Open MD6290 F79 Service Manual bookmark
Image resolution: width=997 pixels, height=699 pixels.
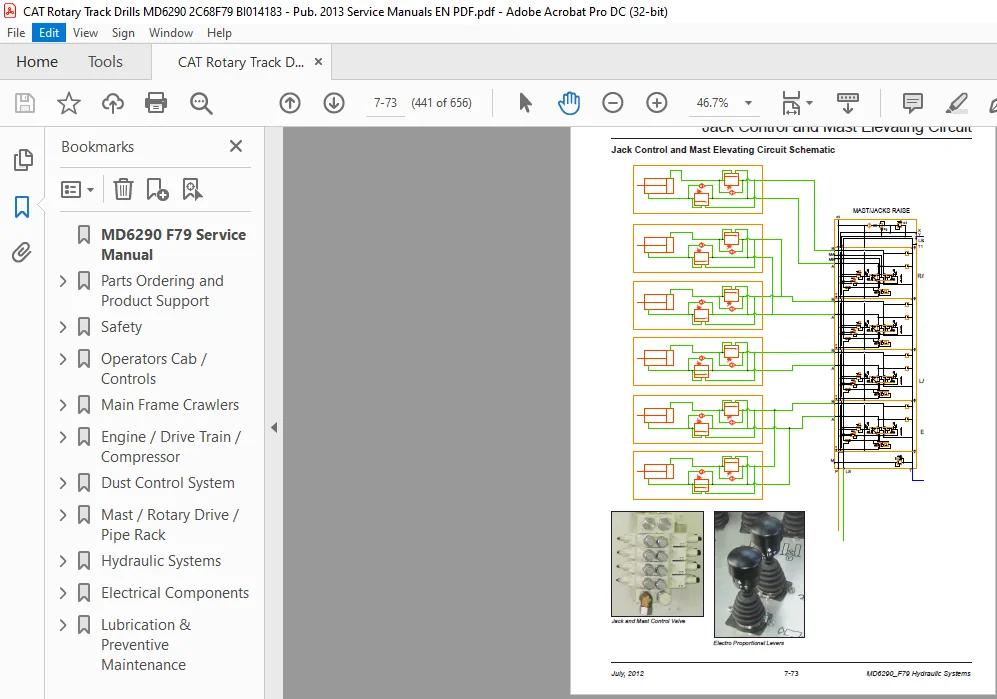(x=173, y=245)
